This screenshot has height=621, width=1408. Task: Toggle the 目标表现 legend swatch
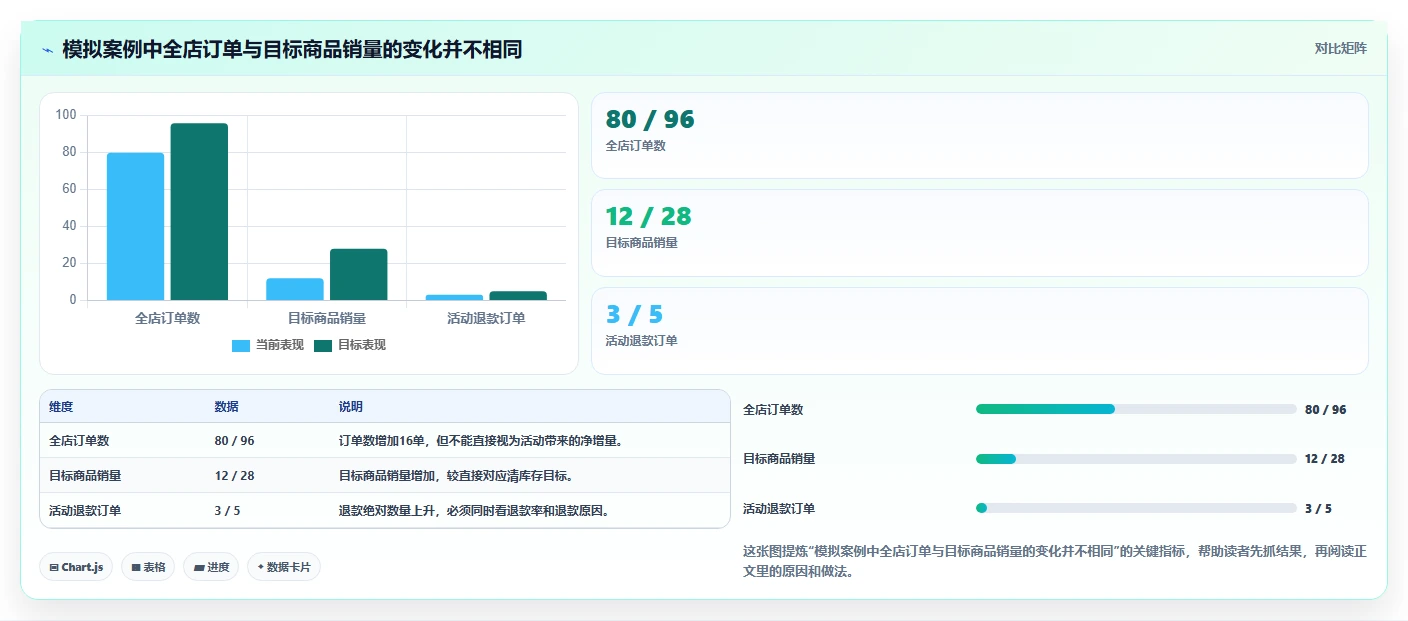tap(323, 346)
